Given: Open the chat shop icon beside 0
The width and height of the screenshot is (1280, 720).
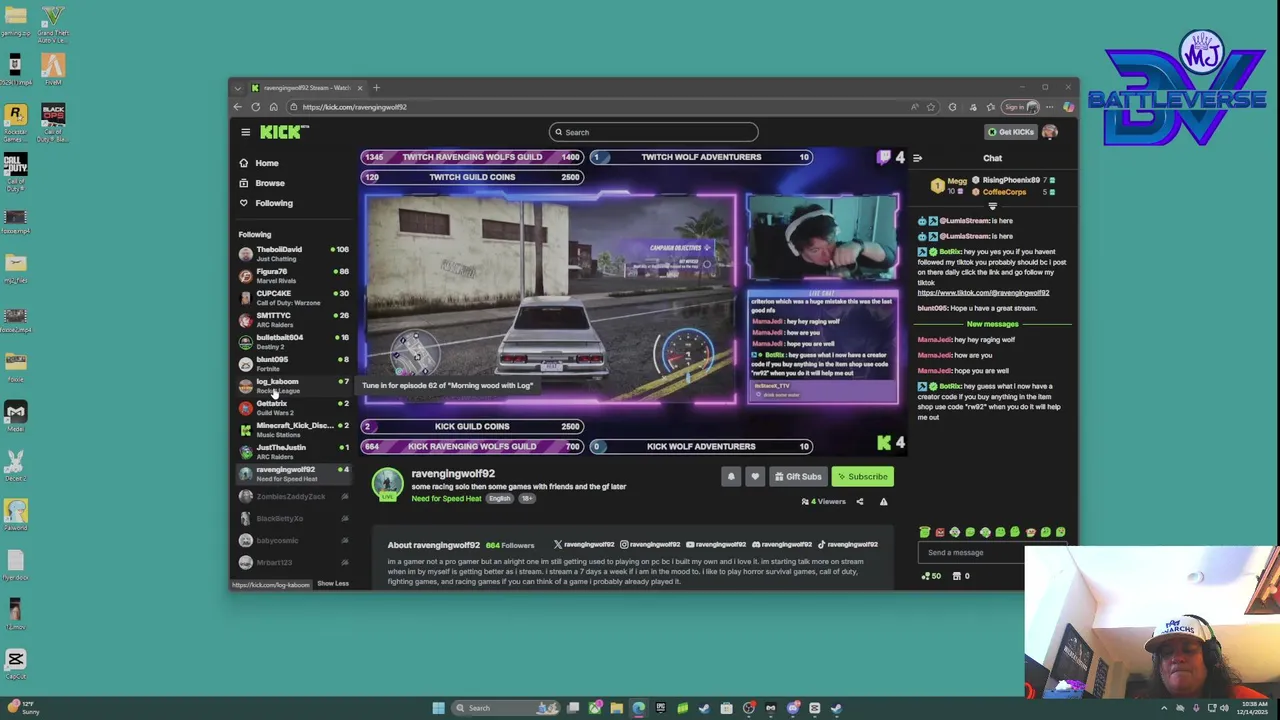Looking at the screenshot, I should tap(957, 576).
